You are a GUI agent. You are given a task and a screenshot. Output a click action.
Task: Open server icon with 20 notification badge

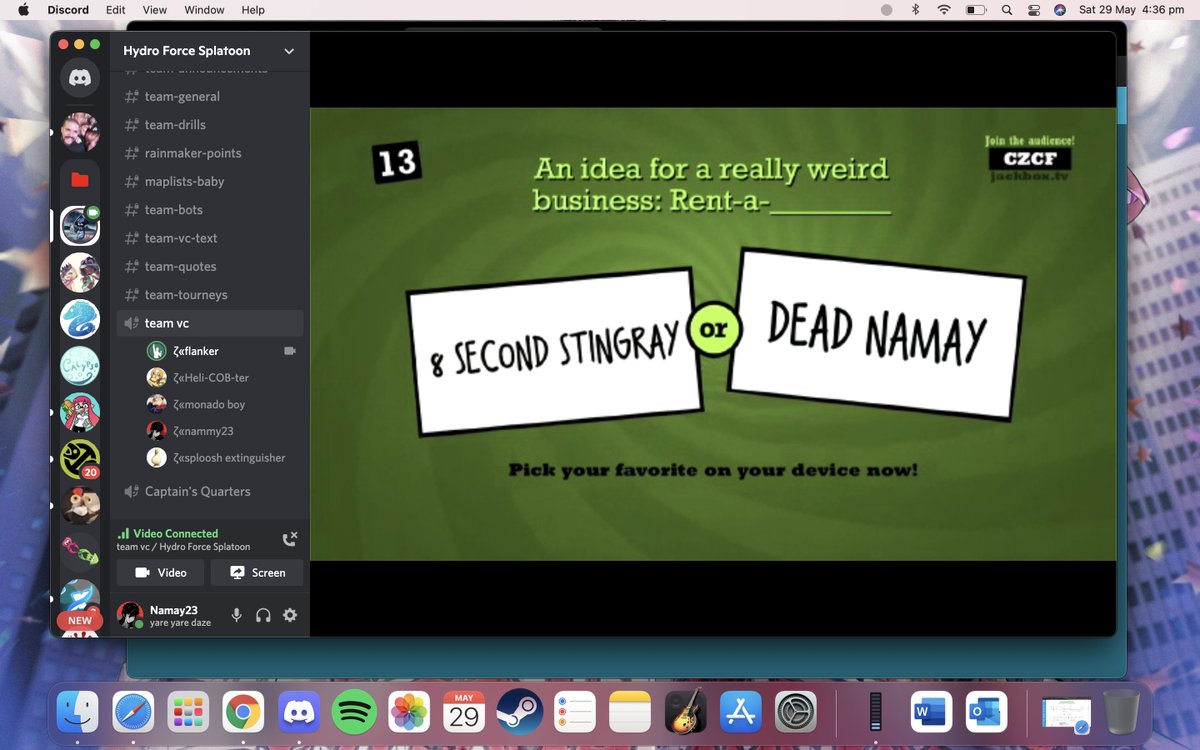[x=80, y=459]
